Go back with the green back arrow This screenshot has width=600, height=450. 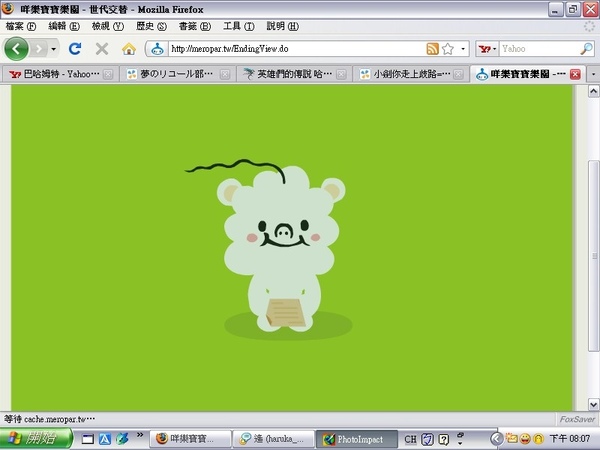16,49
